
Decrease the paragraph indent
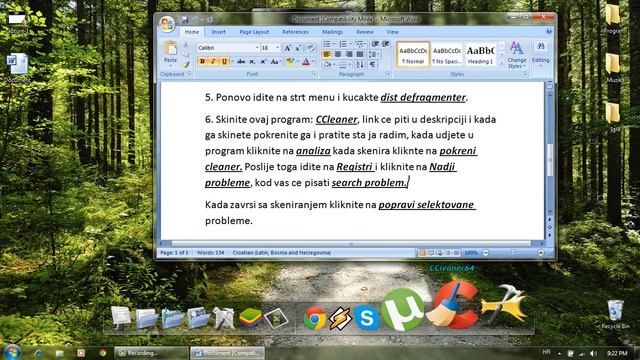coord(375,44)
